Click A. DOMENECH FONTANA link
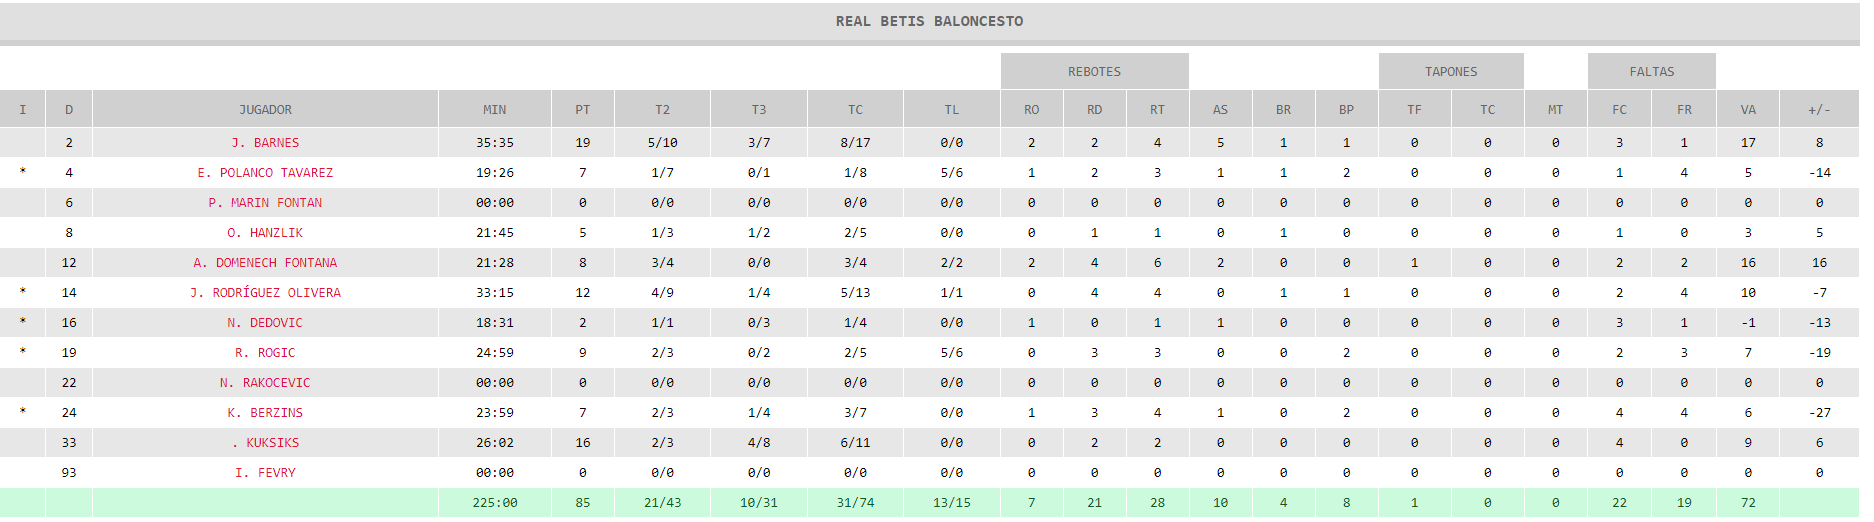The image size is (1874, 522). 265,263
